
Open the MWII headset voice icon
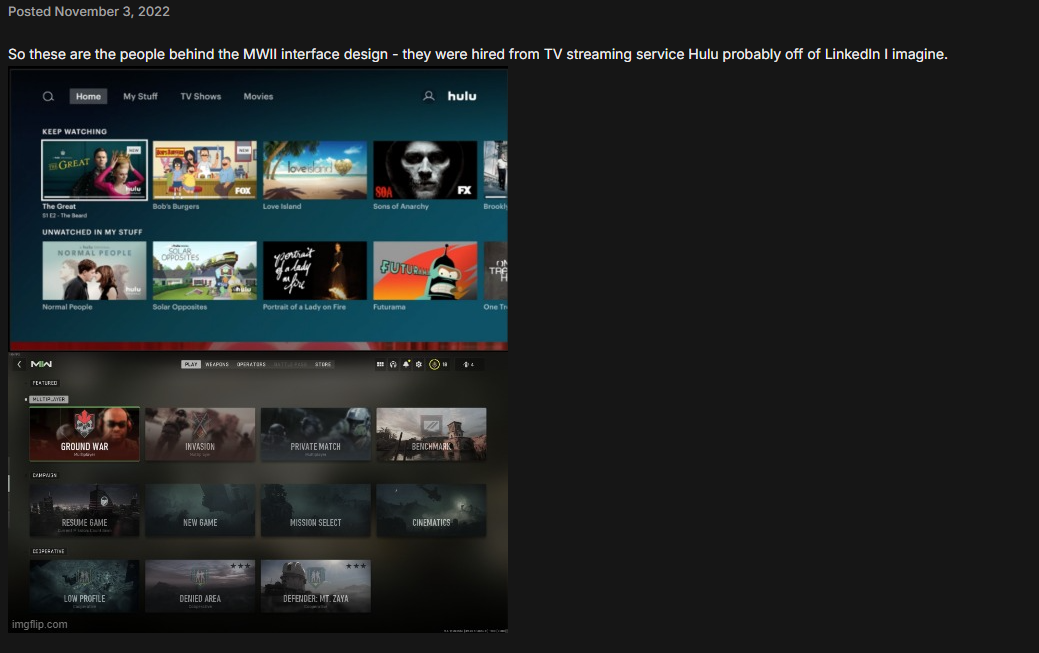[393, 364]
